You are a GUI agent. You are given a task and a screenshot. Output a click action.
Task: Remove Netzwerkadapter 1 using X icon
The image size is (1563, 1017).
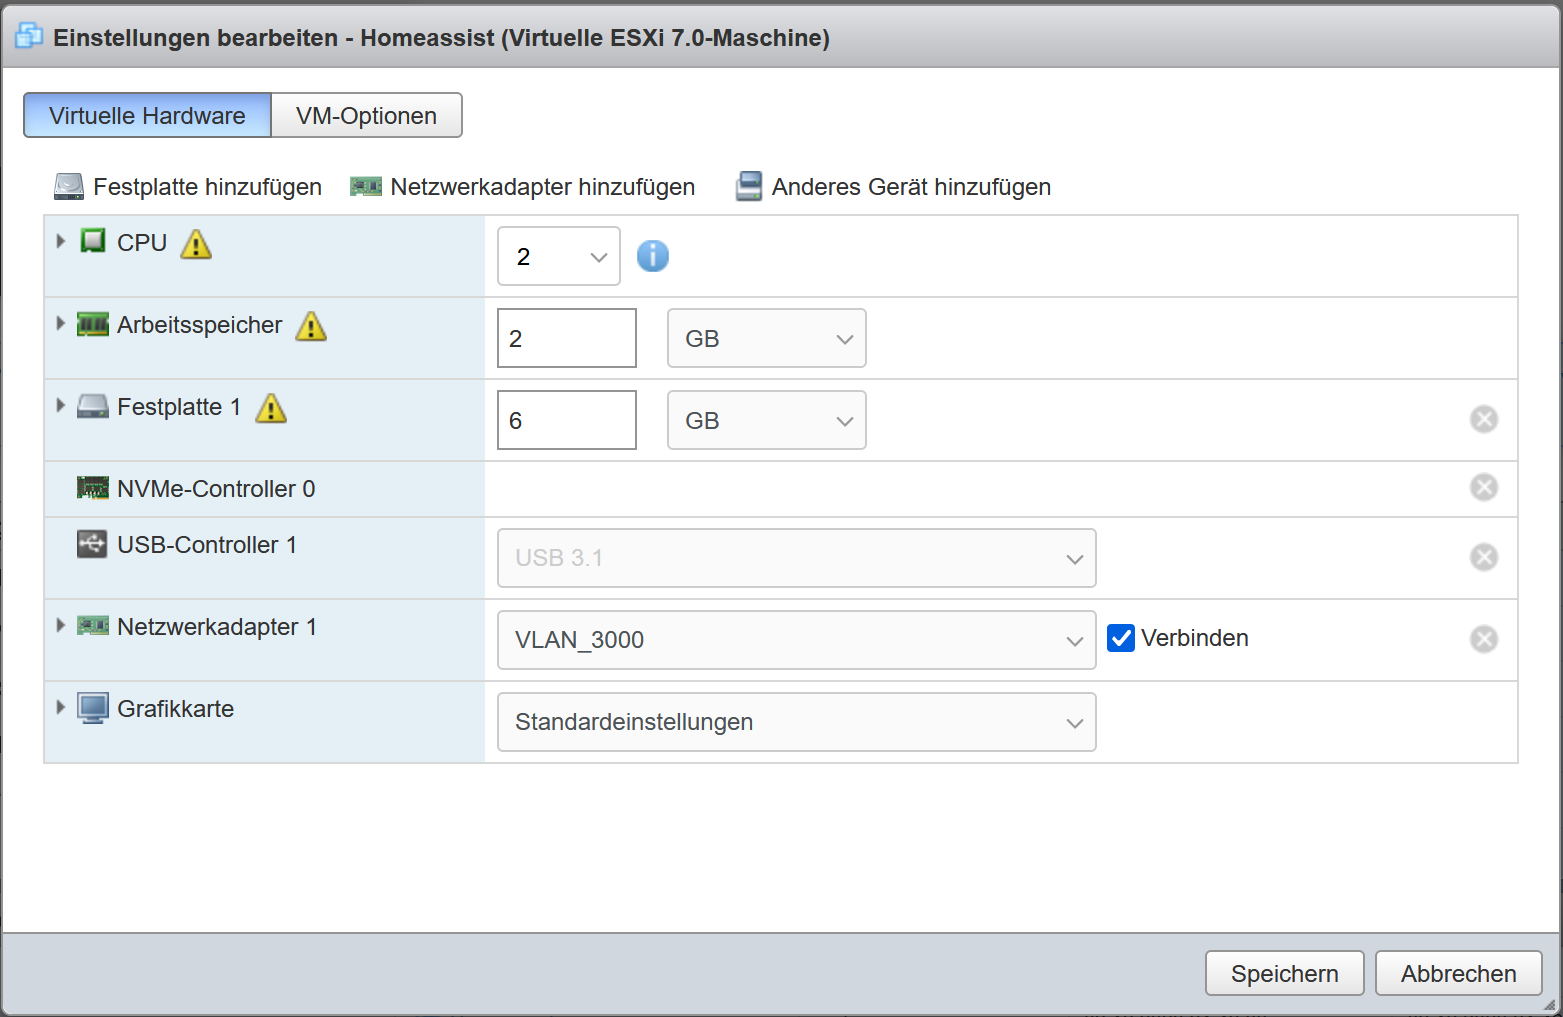coord(1483,639)
